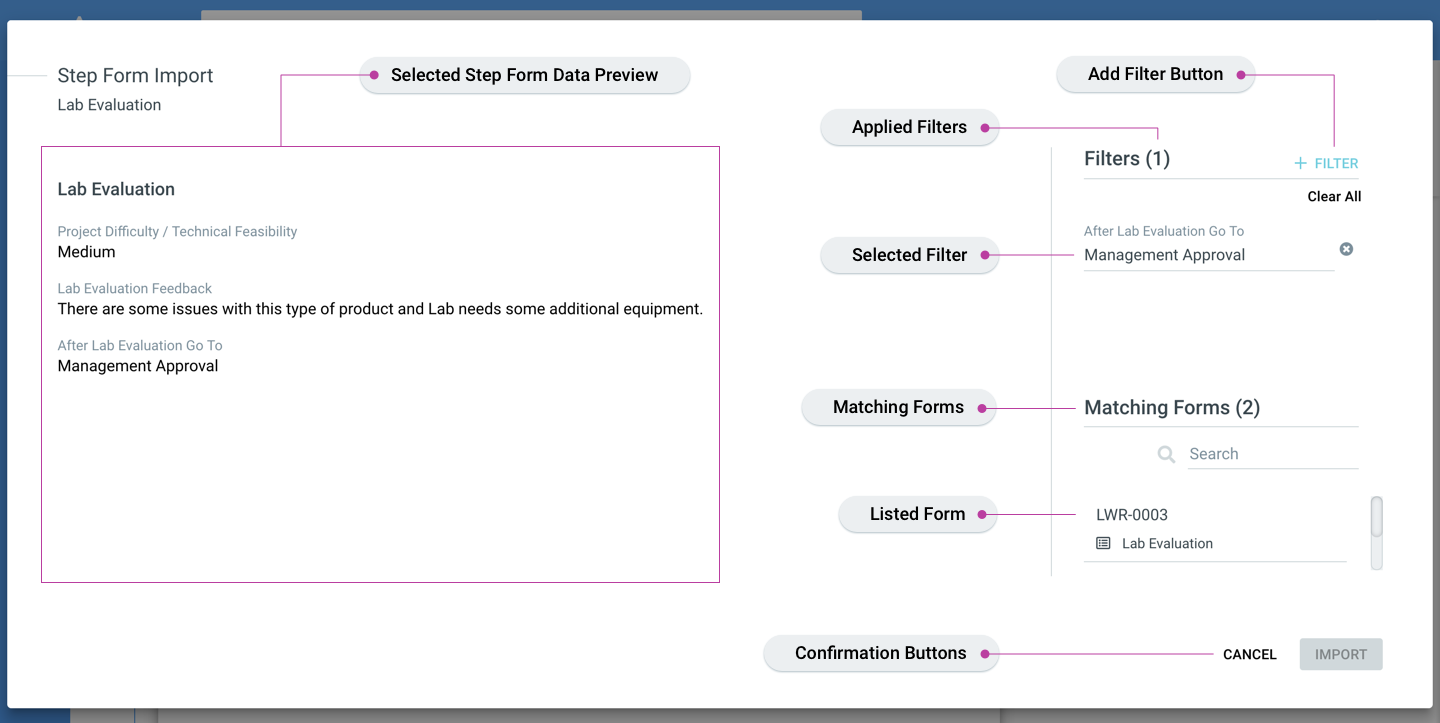1440x723 pixels.
Task: Click the magnifier search icon
Action: tap(1166, 454)
